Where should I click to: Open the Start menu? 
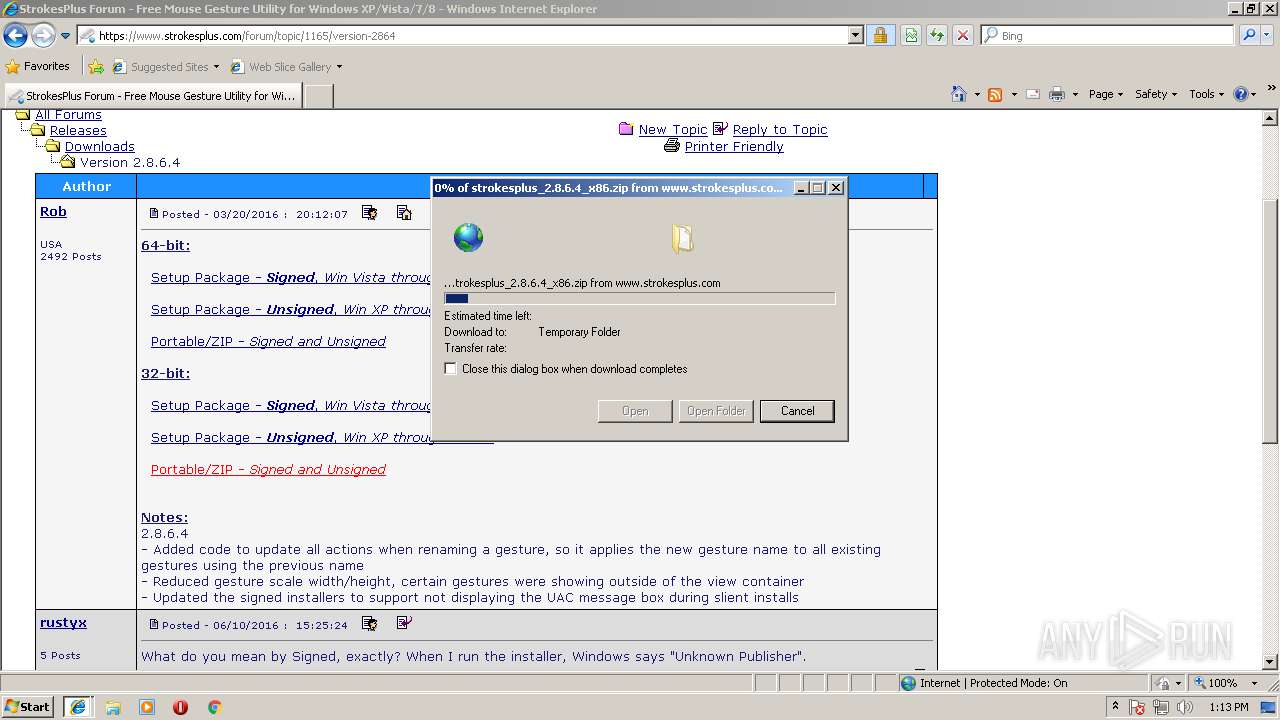tap(28, 707)
